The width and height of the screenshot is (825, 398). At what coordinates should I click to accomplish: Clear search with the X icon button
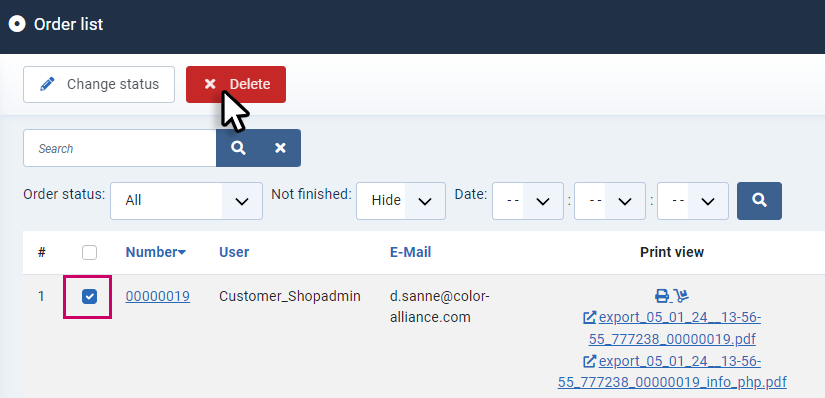click(x=280, y=148)
